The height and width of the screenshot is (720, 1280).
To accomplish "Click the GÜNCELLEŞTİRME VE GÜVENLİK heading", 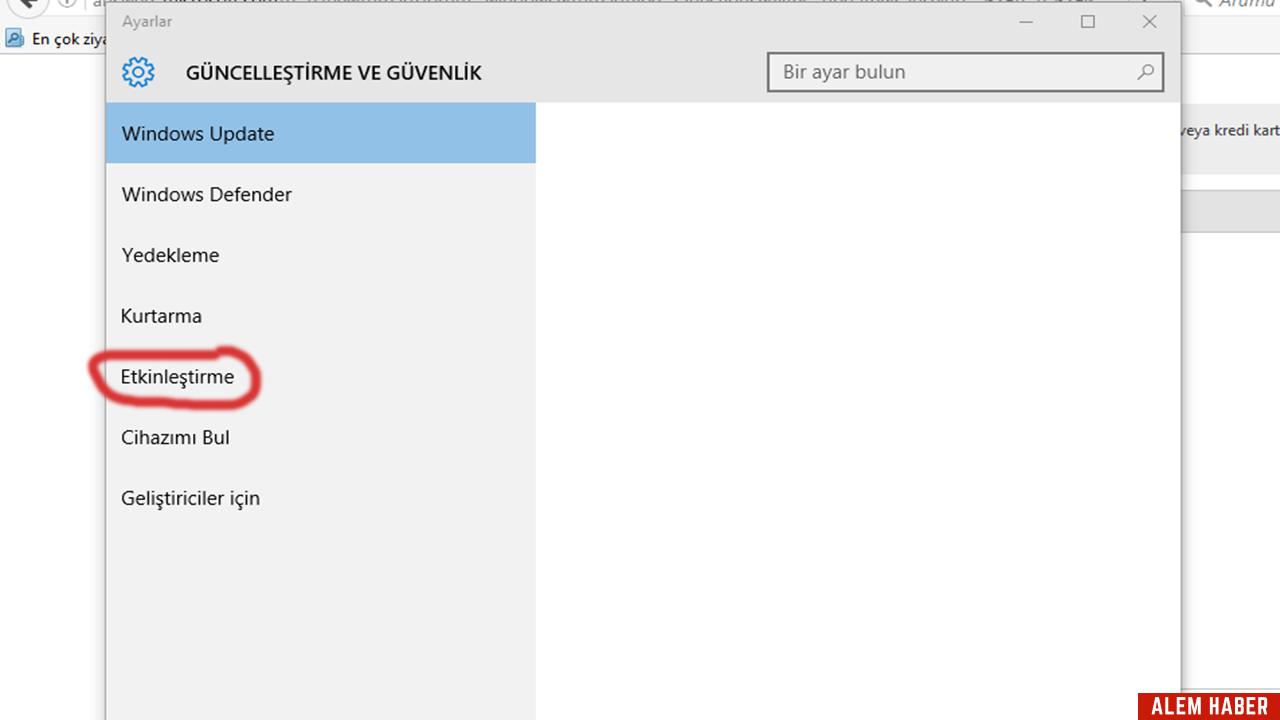I will pos(333,72).
